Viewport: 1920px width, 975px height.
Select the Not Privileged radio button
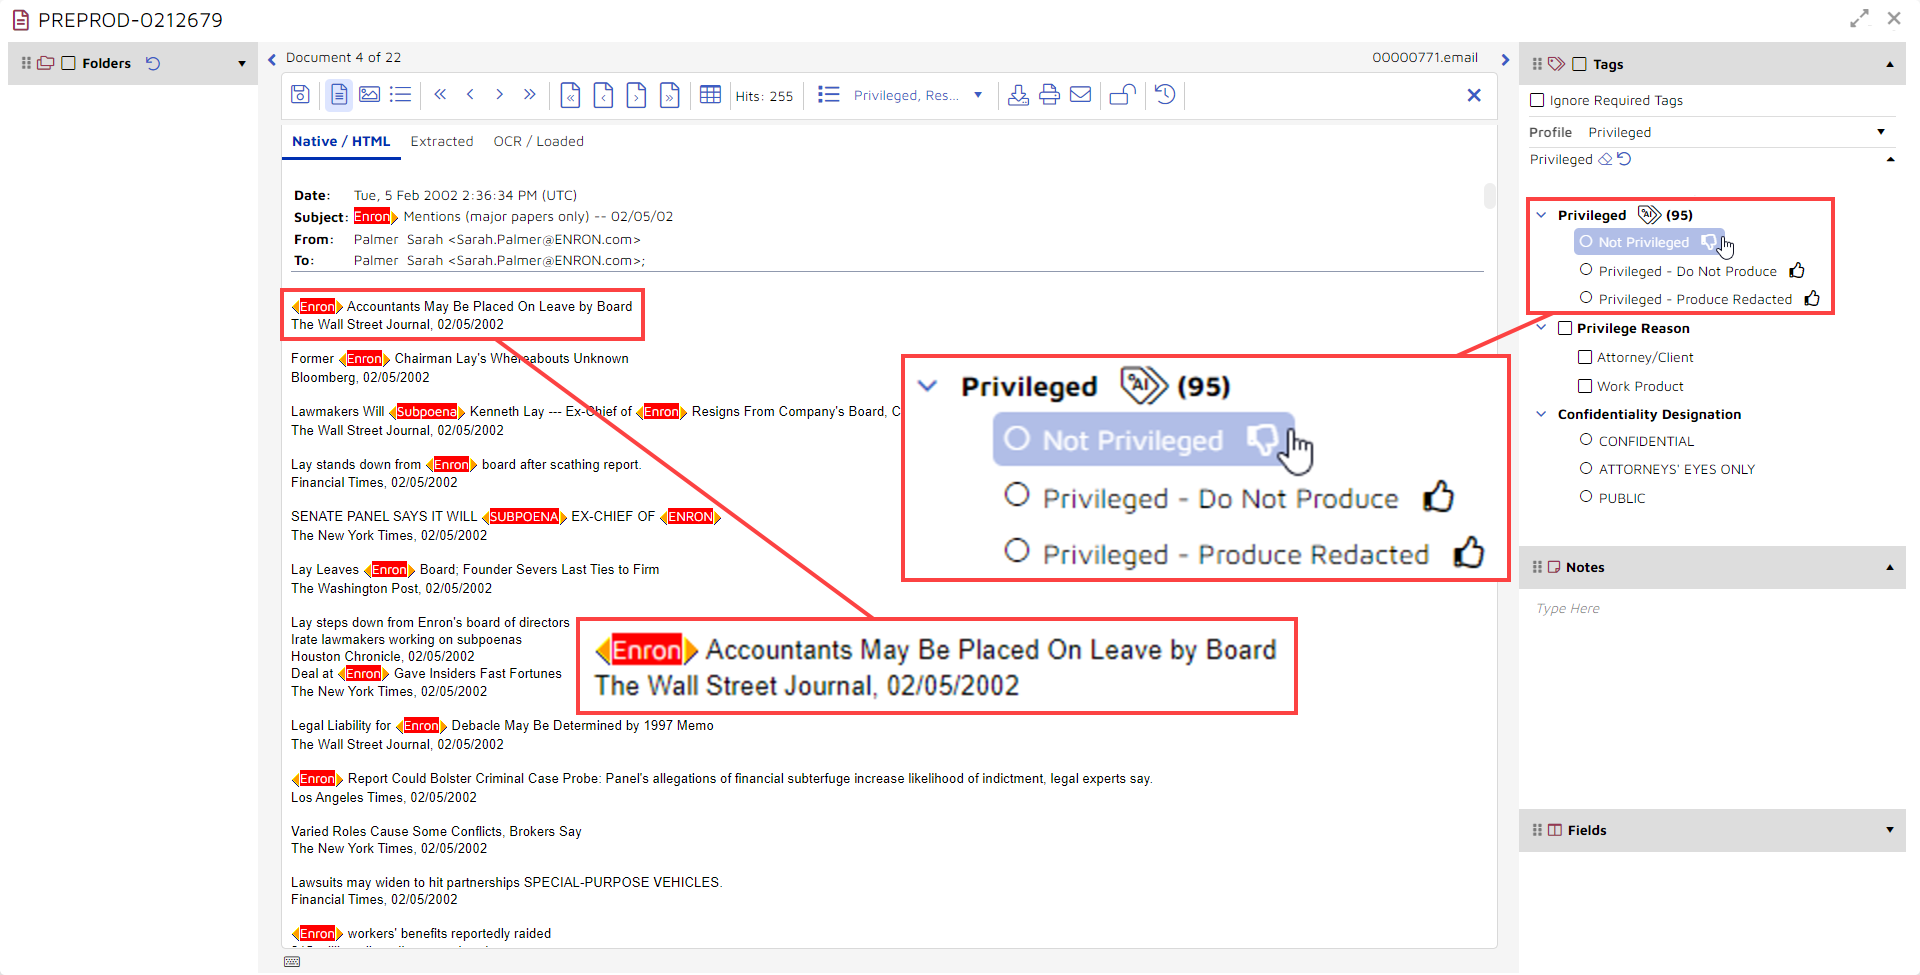[x=1586, y=242]
